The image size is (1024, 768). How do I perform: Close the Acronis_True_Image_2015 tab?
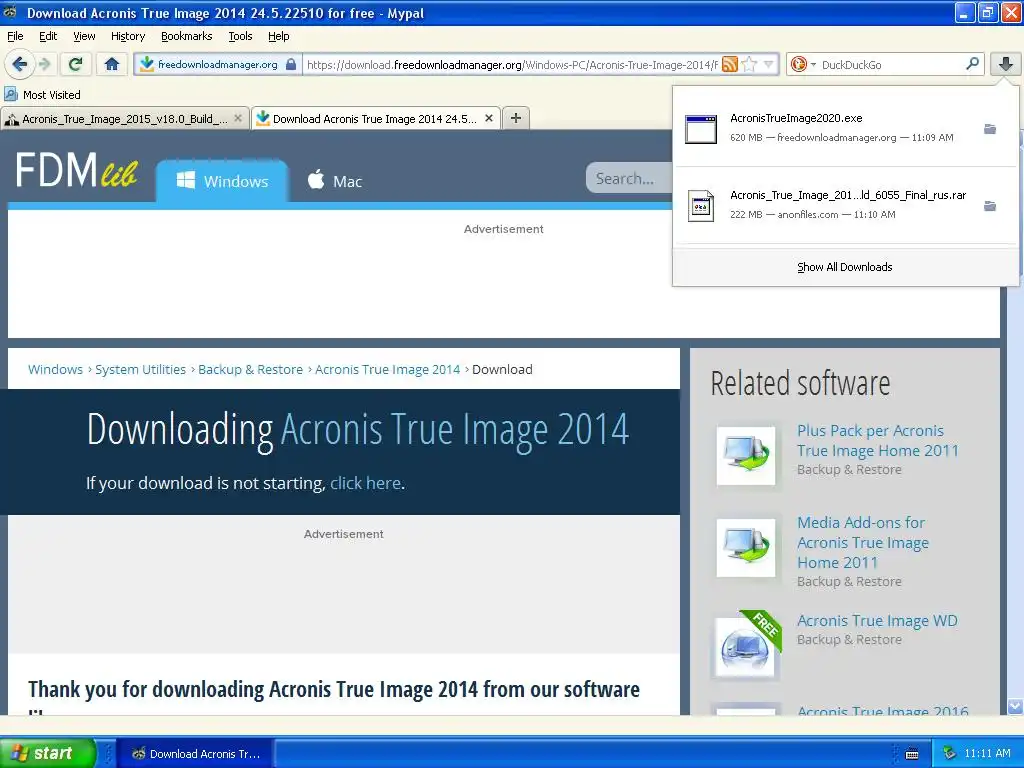tap(238, 118)
